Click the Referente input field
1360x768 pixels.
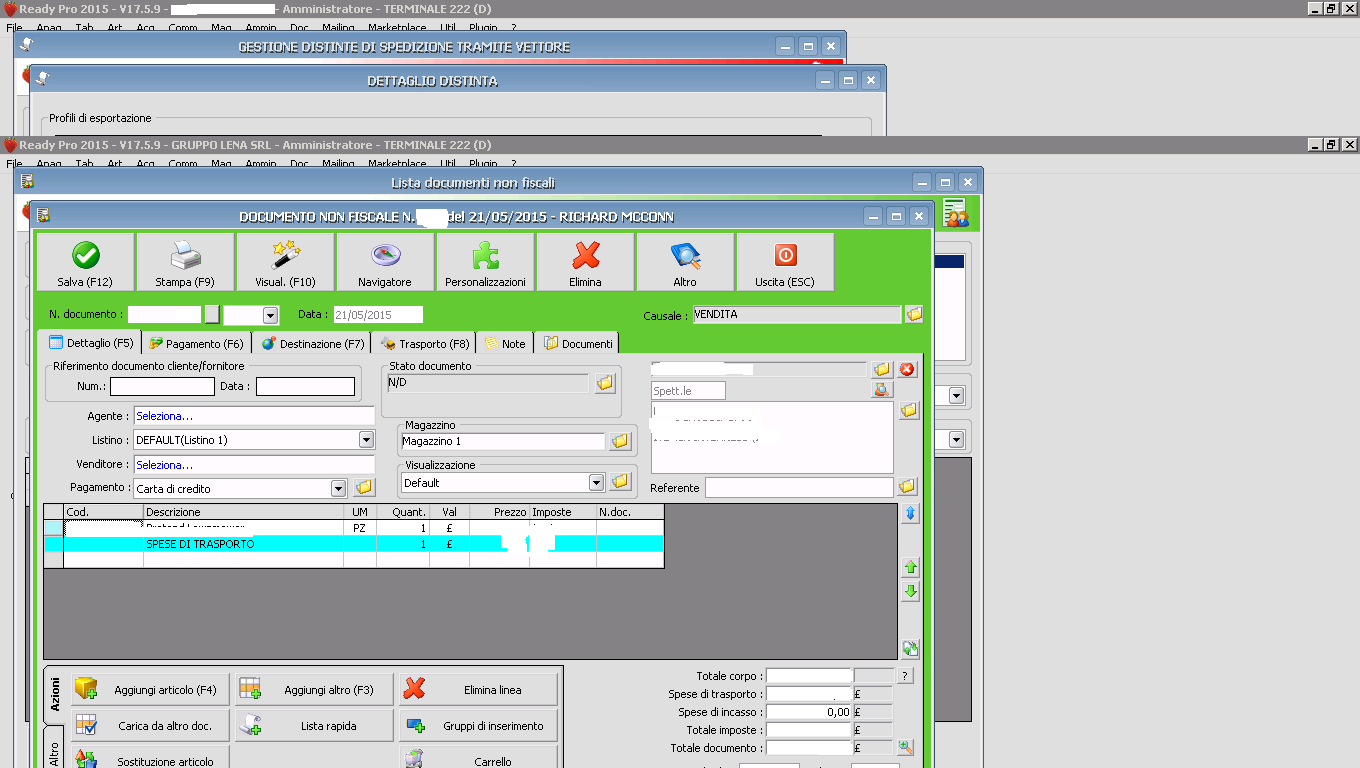click(798, 487)
